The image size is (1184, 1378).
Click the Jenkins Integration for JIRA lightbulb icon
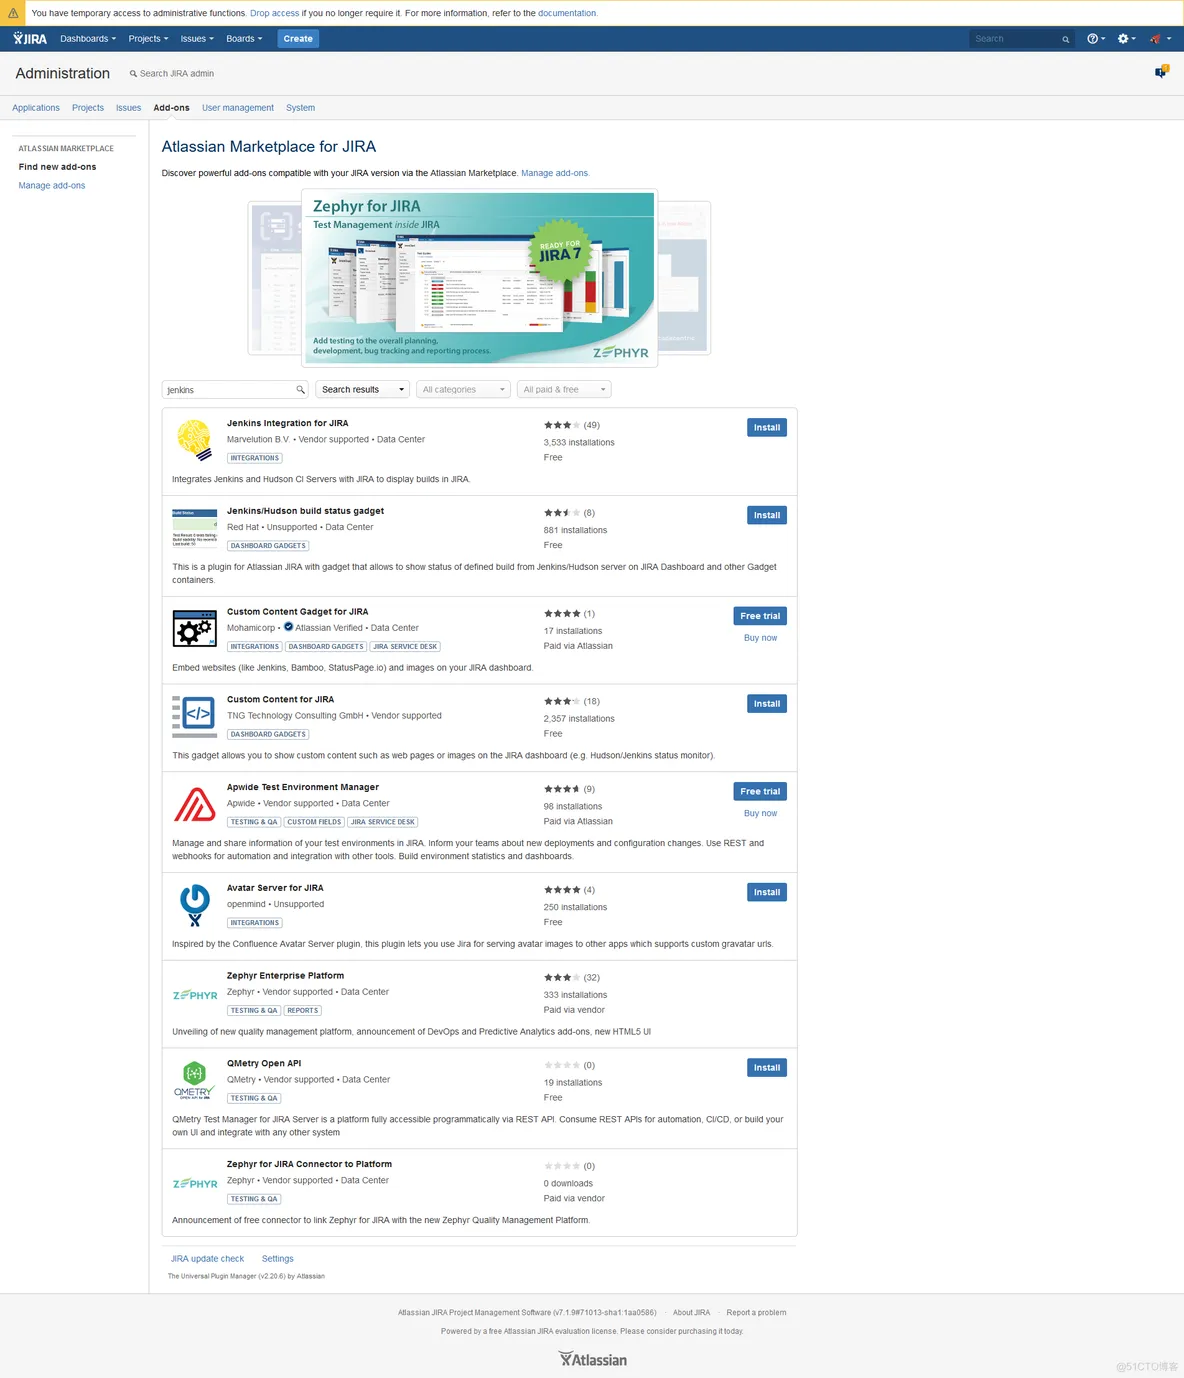pyautogui.click(x=194, y=440)
